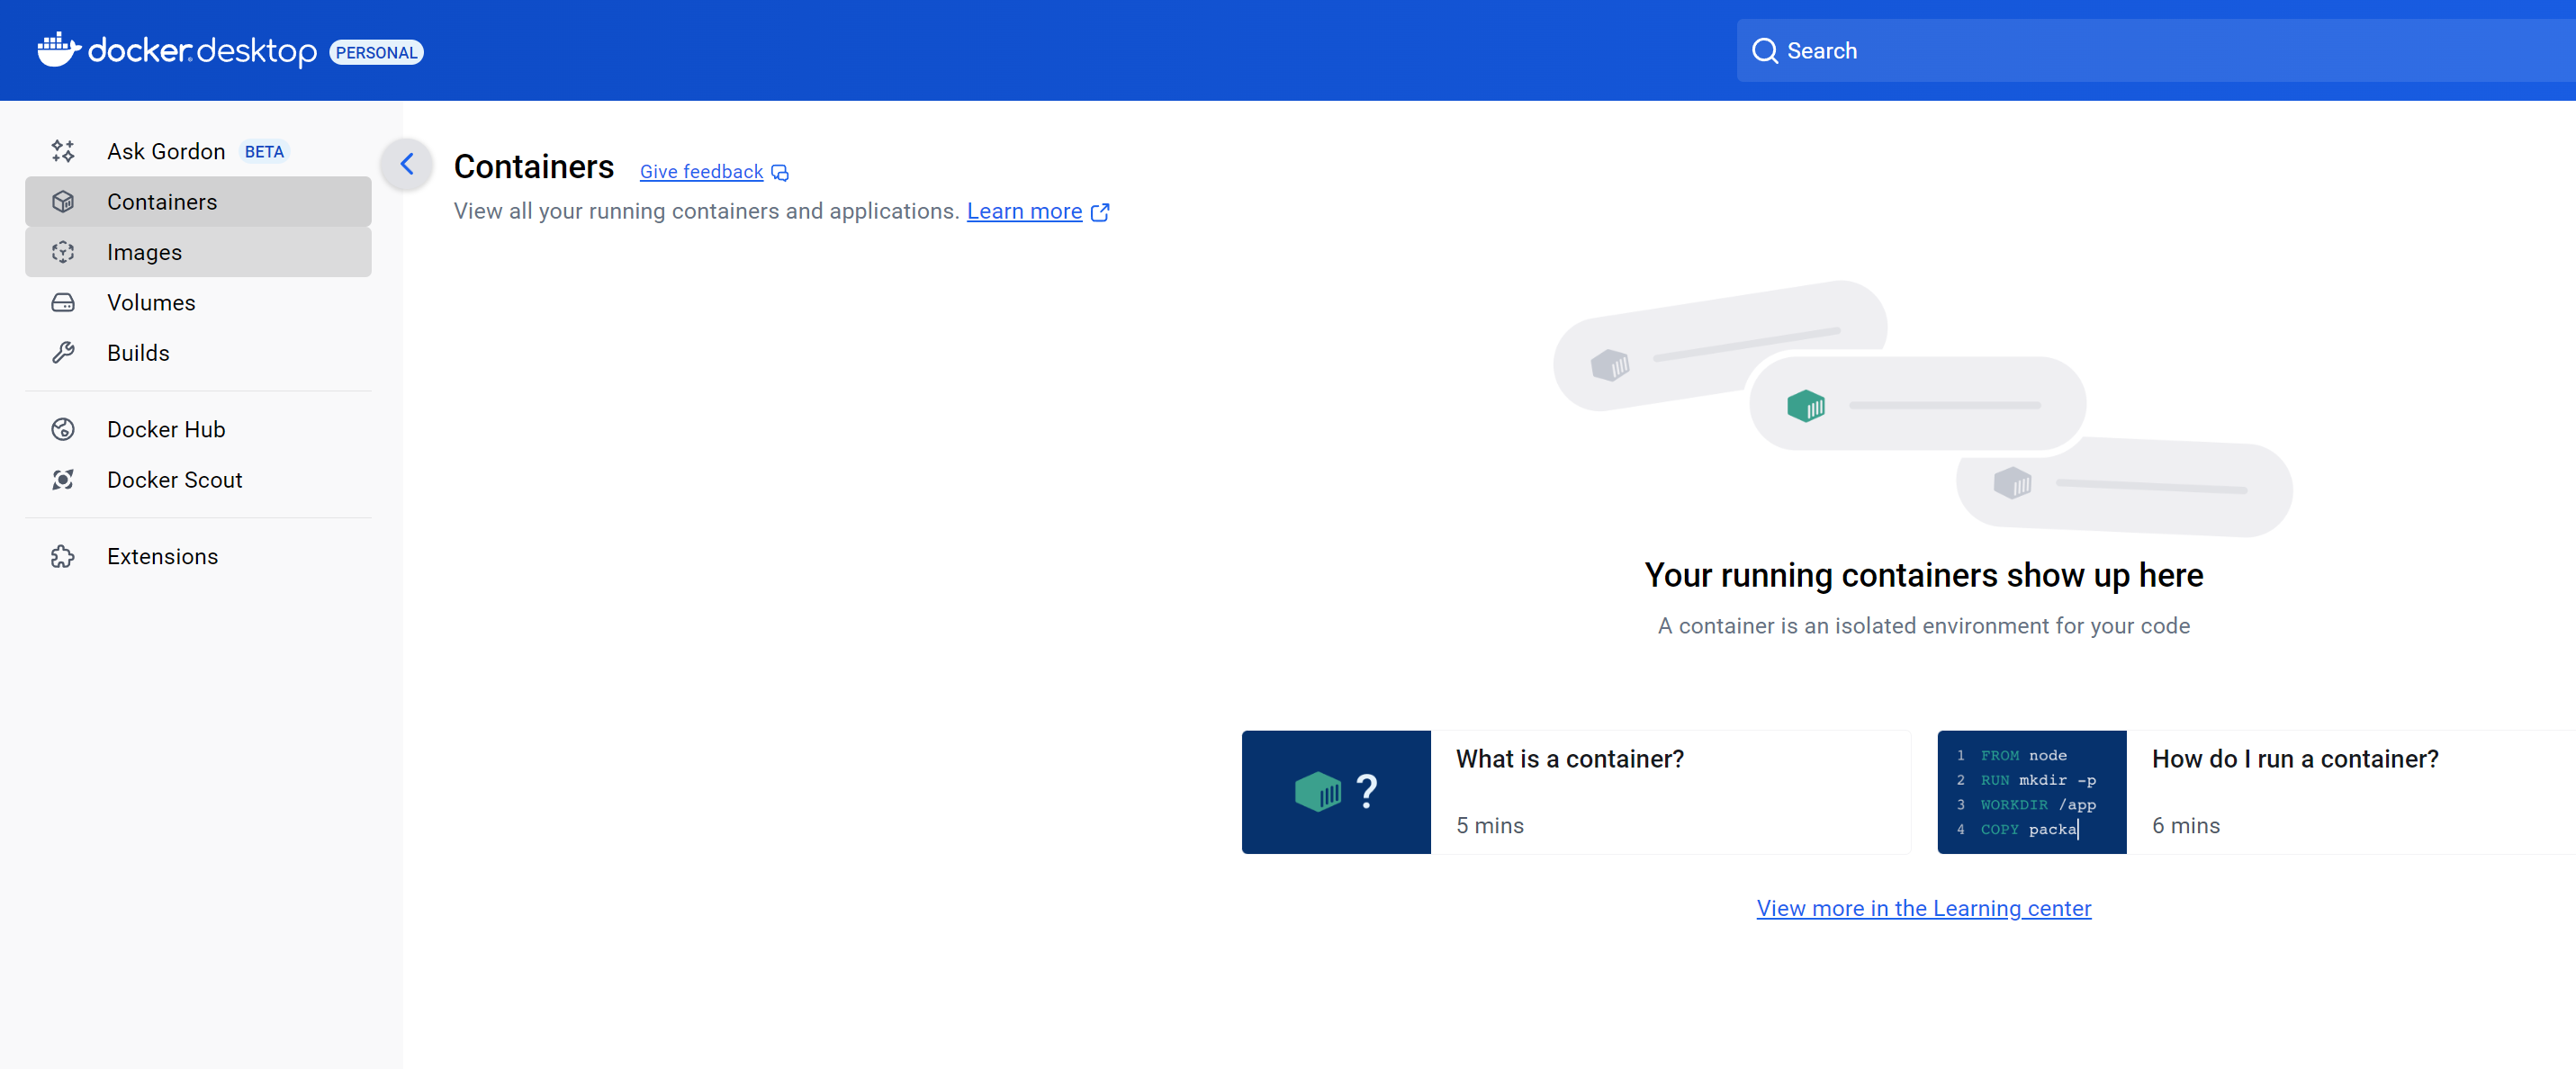Open Images via its sidebar icon
The height and width of the screenshot is (1069, 2576).
[63, 252]
